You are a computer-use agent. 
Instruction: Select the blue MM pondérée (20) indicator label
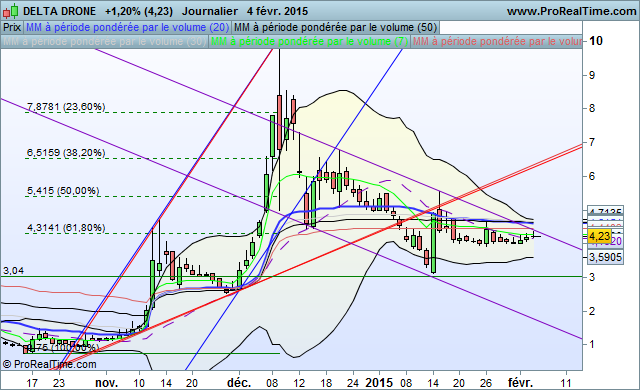coord(127,27)
